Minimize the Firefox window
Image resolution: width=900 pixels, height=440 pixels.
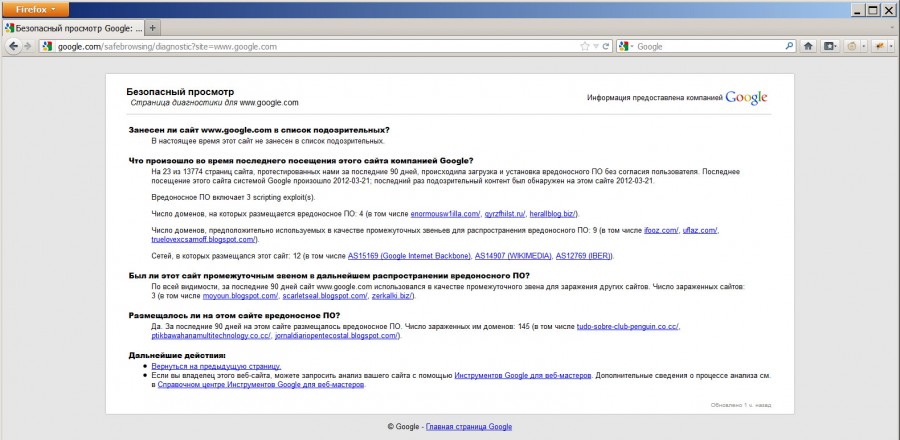(858, 9)
